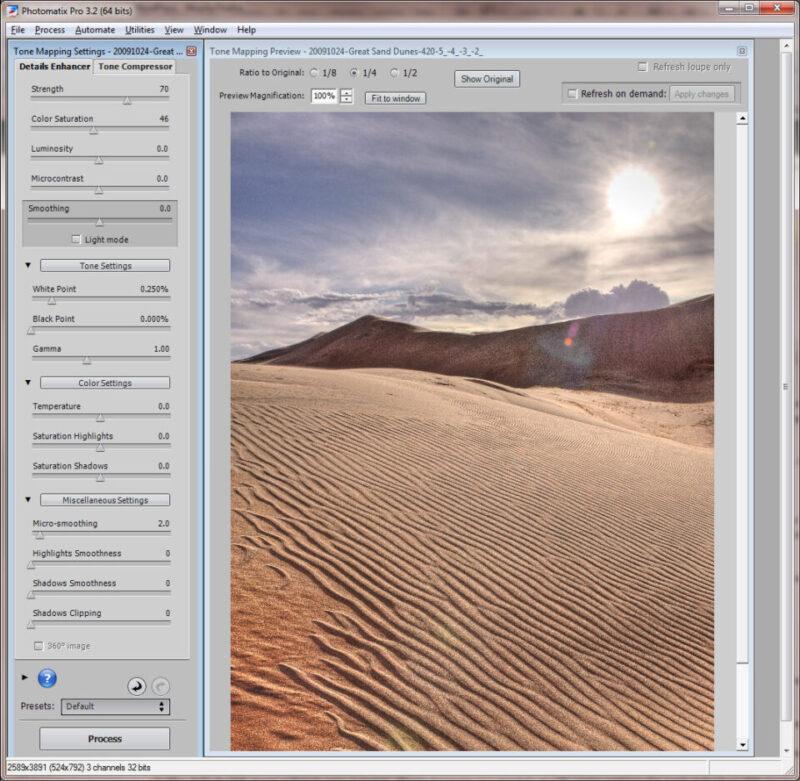The image size is (800, 781).
Task: Switch to the Tone Compressor tab
Action: [134, 67]
